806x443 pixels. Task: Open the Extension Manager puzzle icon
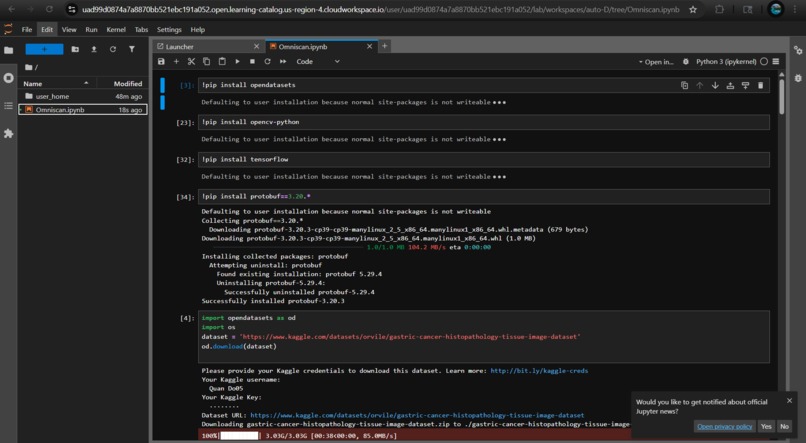8,134
